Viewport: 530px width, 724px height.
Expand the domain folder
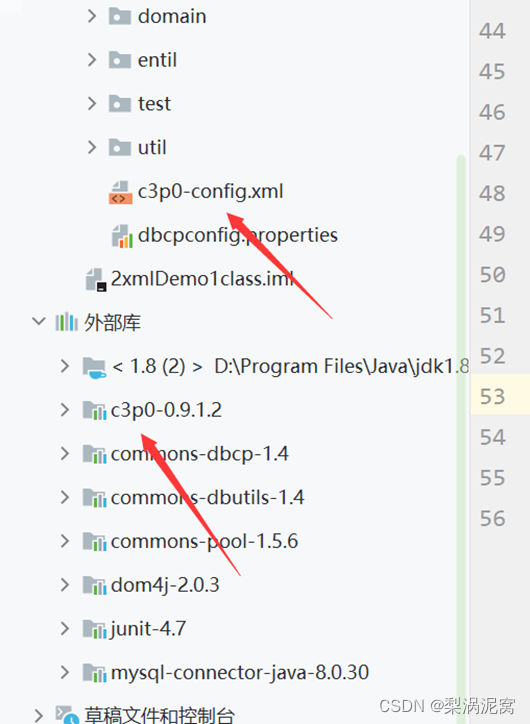click(92, 16)
